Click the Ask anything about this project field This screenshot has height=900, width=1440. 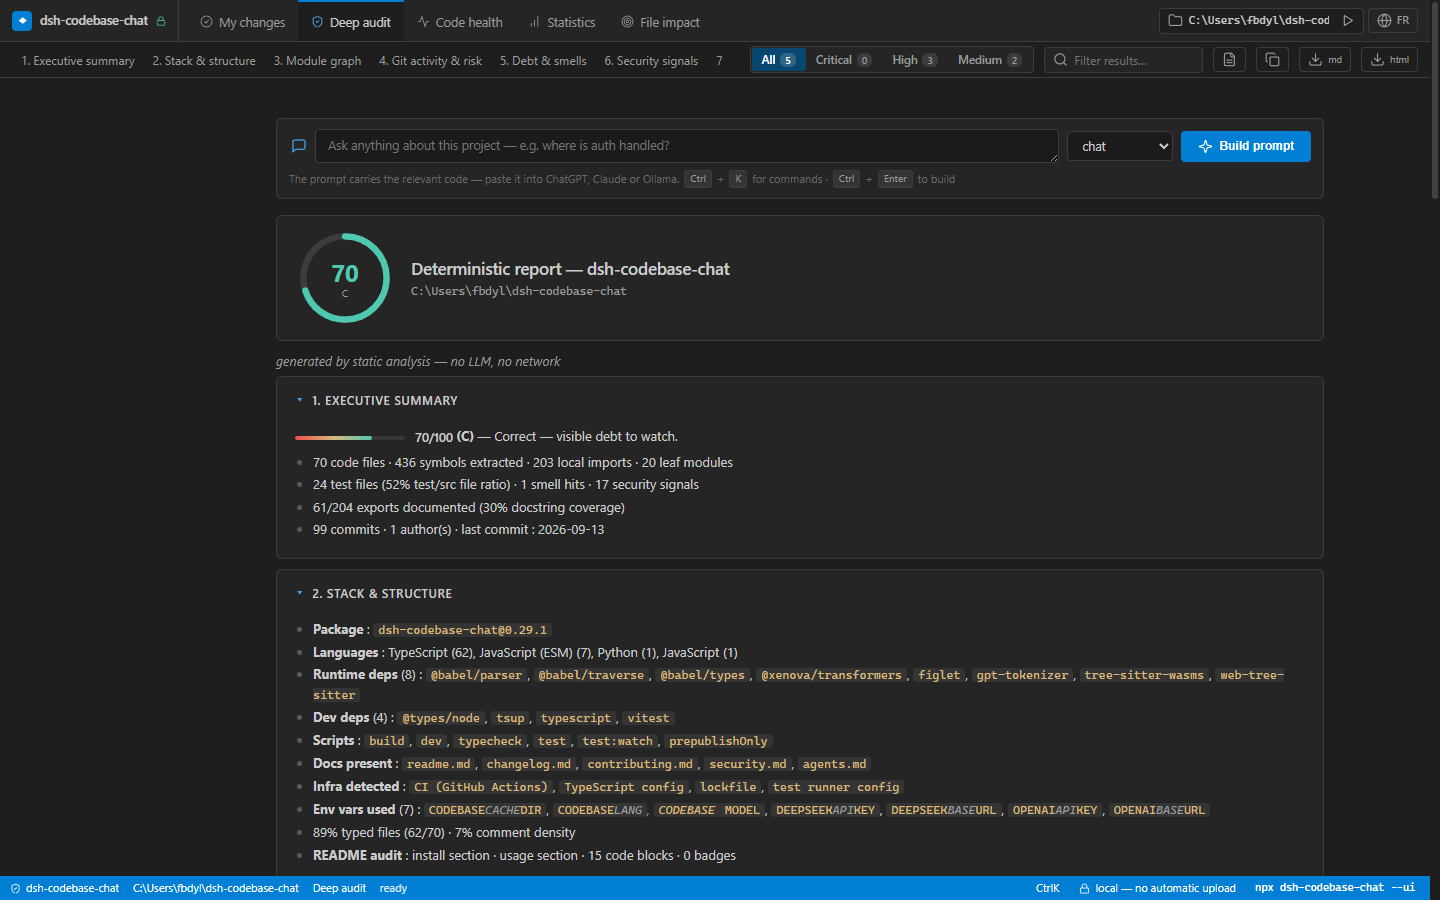687,146
